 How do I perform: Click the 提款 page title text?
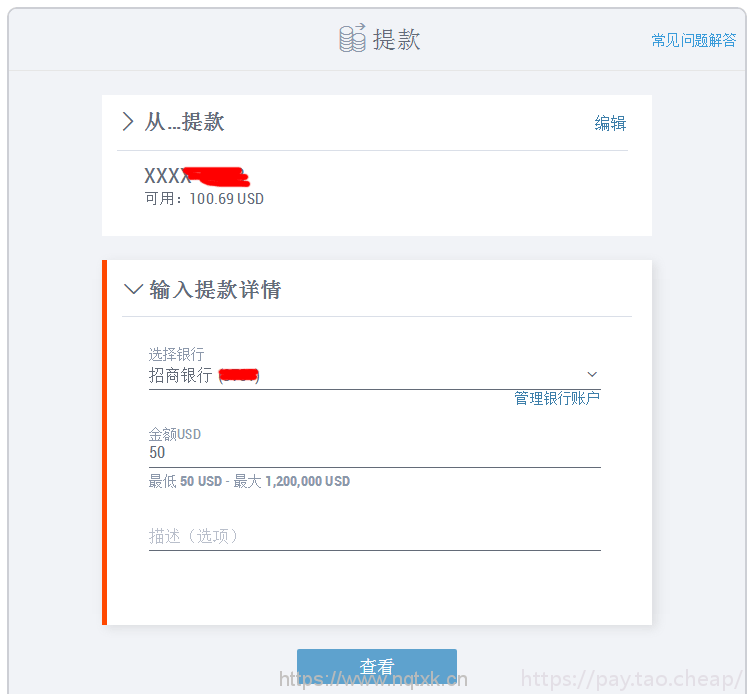[x=397, y=39]
